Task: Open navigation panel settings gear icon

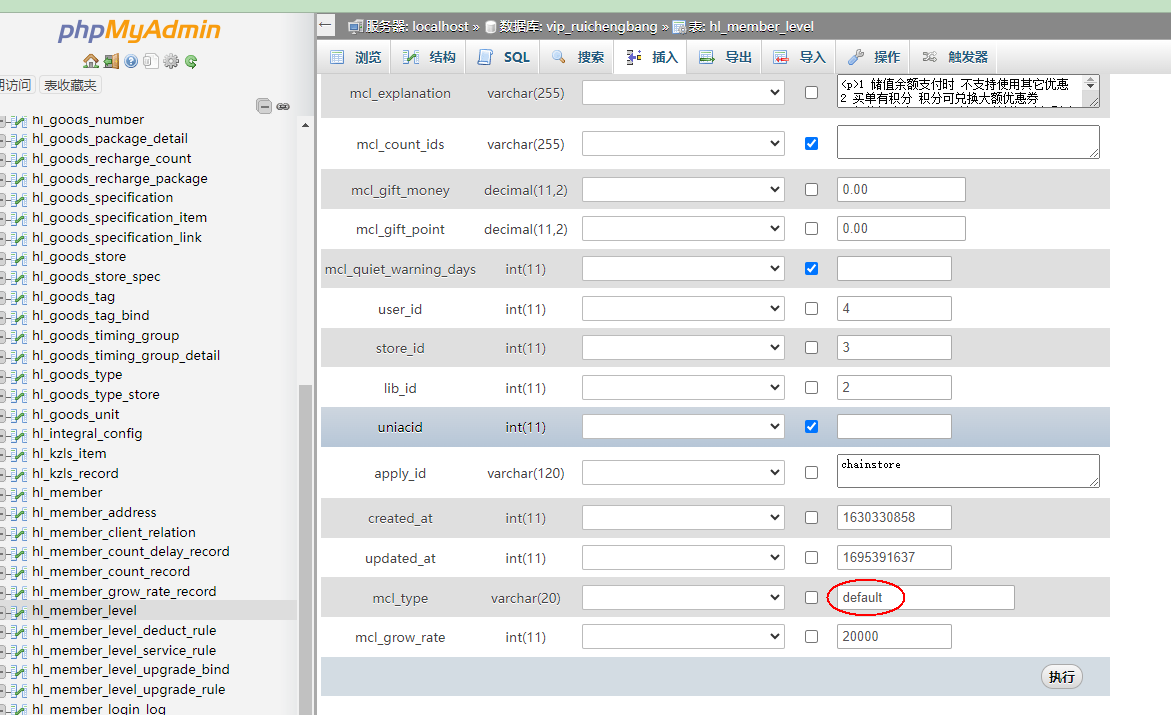Action: pyautogui.click(x=171, y=61)
